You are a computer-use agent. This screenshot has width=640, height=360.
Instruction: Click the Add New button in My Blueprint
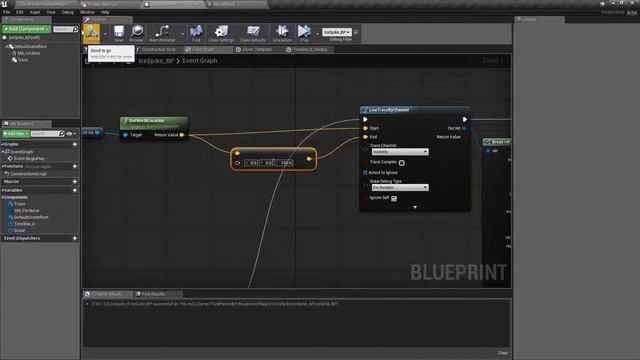click(x=16, y=133)
